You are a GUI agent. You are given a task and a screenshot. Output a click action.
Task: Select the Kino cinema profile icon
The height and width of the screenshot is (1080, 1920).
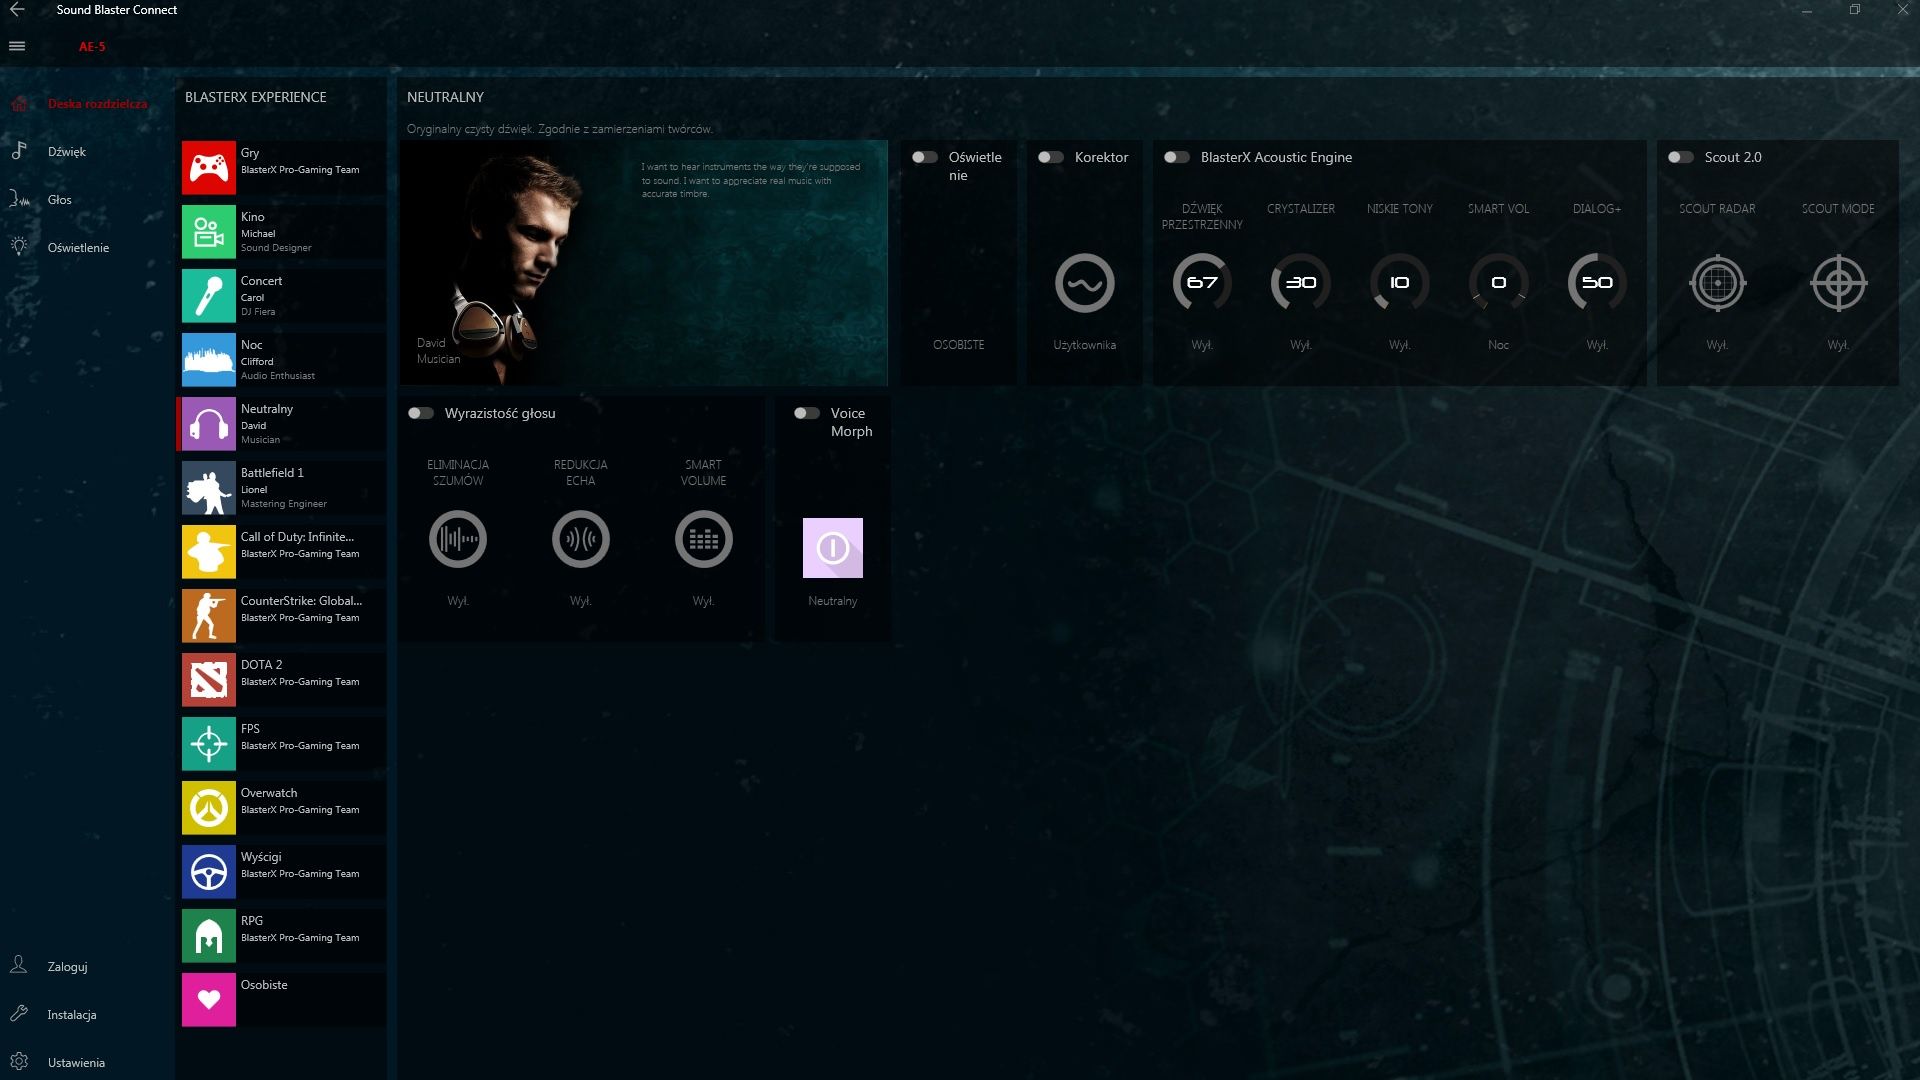click(208, 231)
